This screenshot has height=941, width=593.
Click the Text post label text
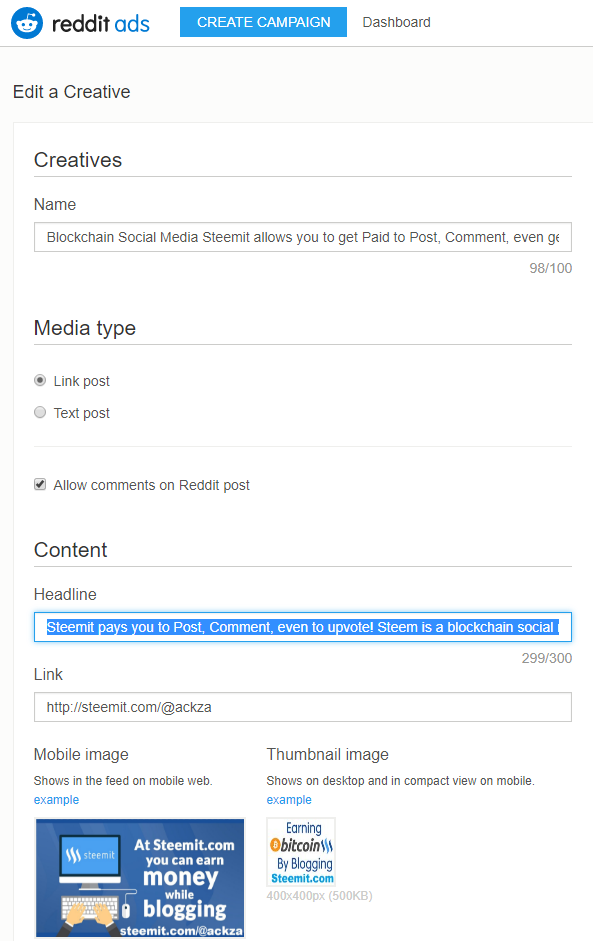coord(82,413)
